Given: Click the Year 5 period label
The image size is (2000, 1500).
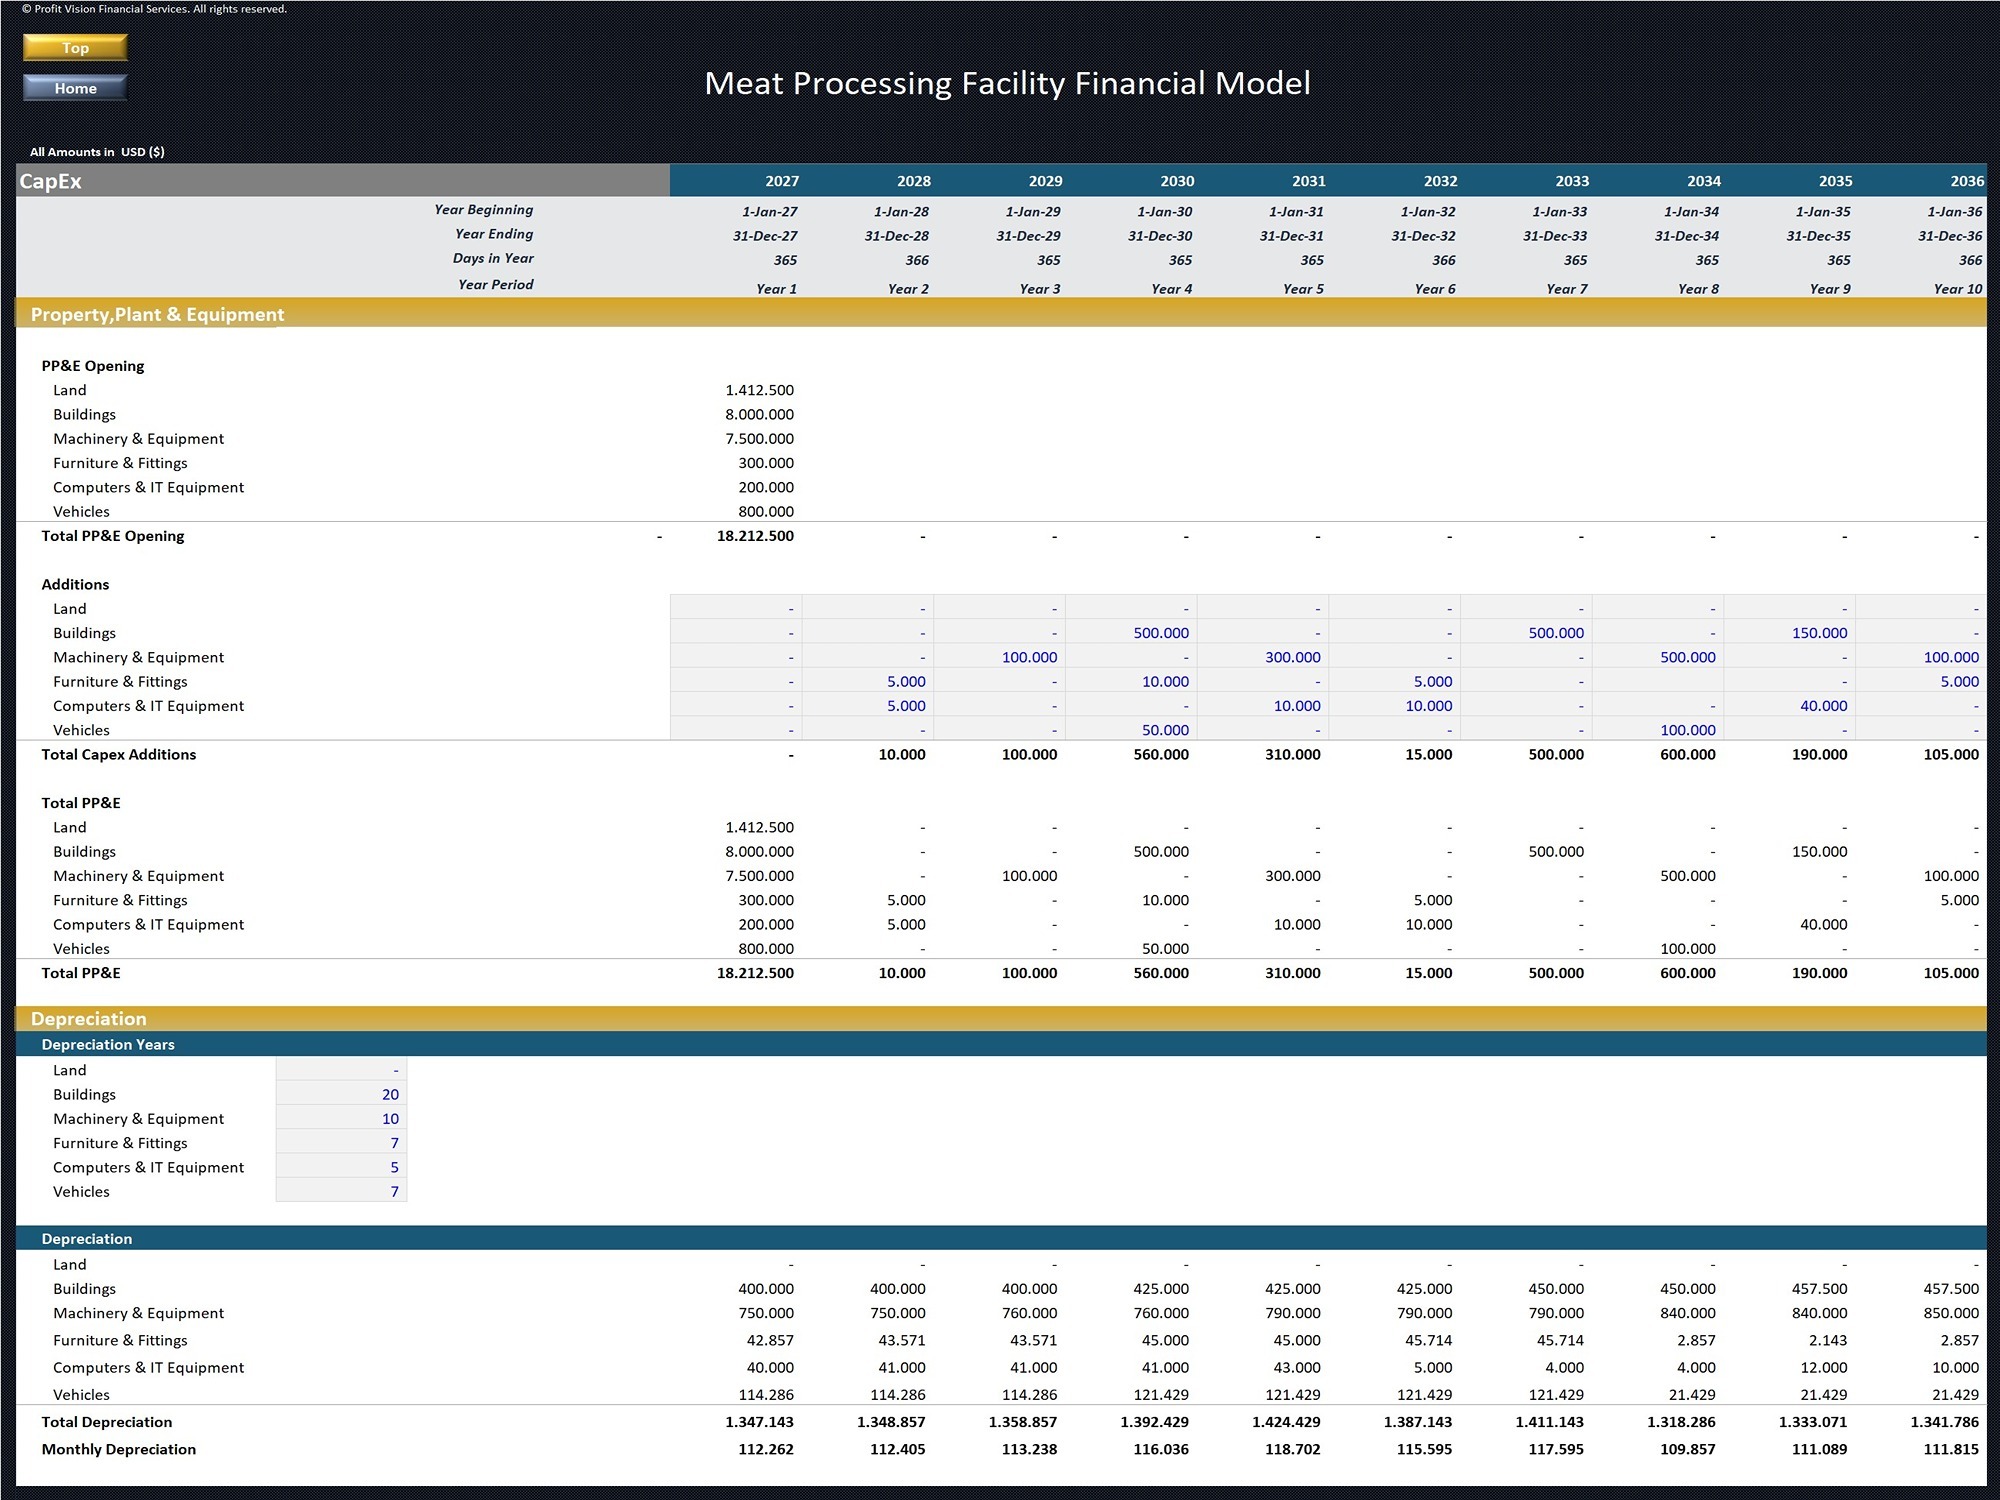Looking at the screenshot, I should point(1303,289).
